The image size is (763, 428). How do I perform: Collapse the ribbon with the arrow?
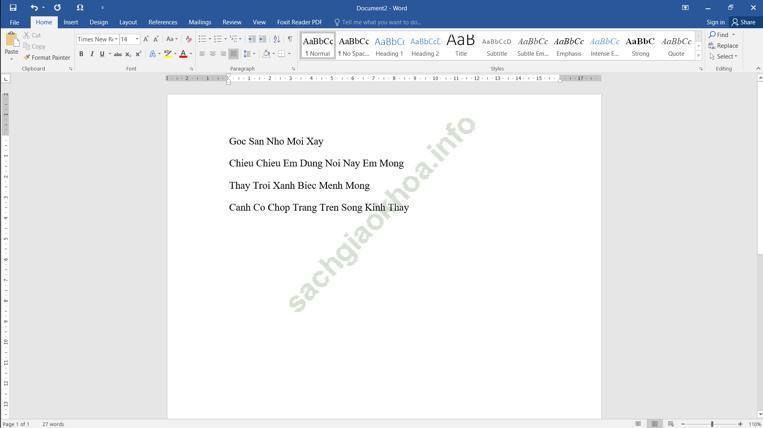click(x=758, y=69)
